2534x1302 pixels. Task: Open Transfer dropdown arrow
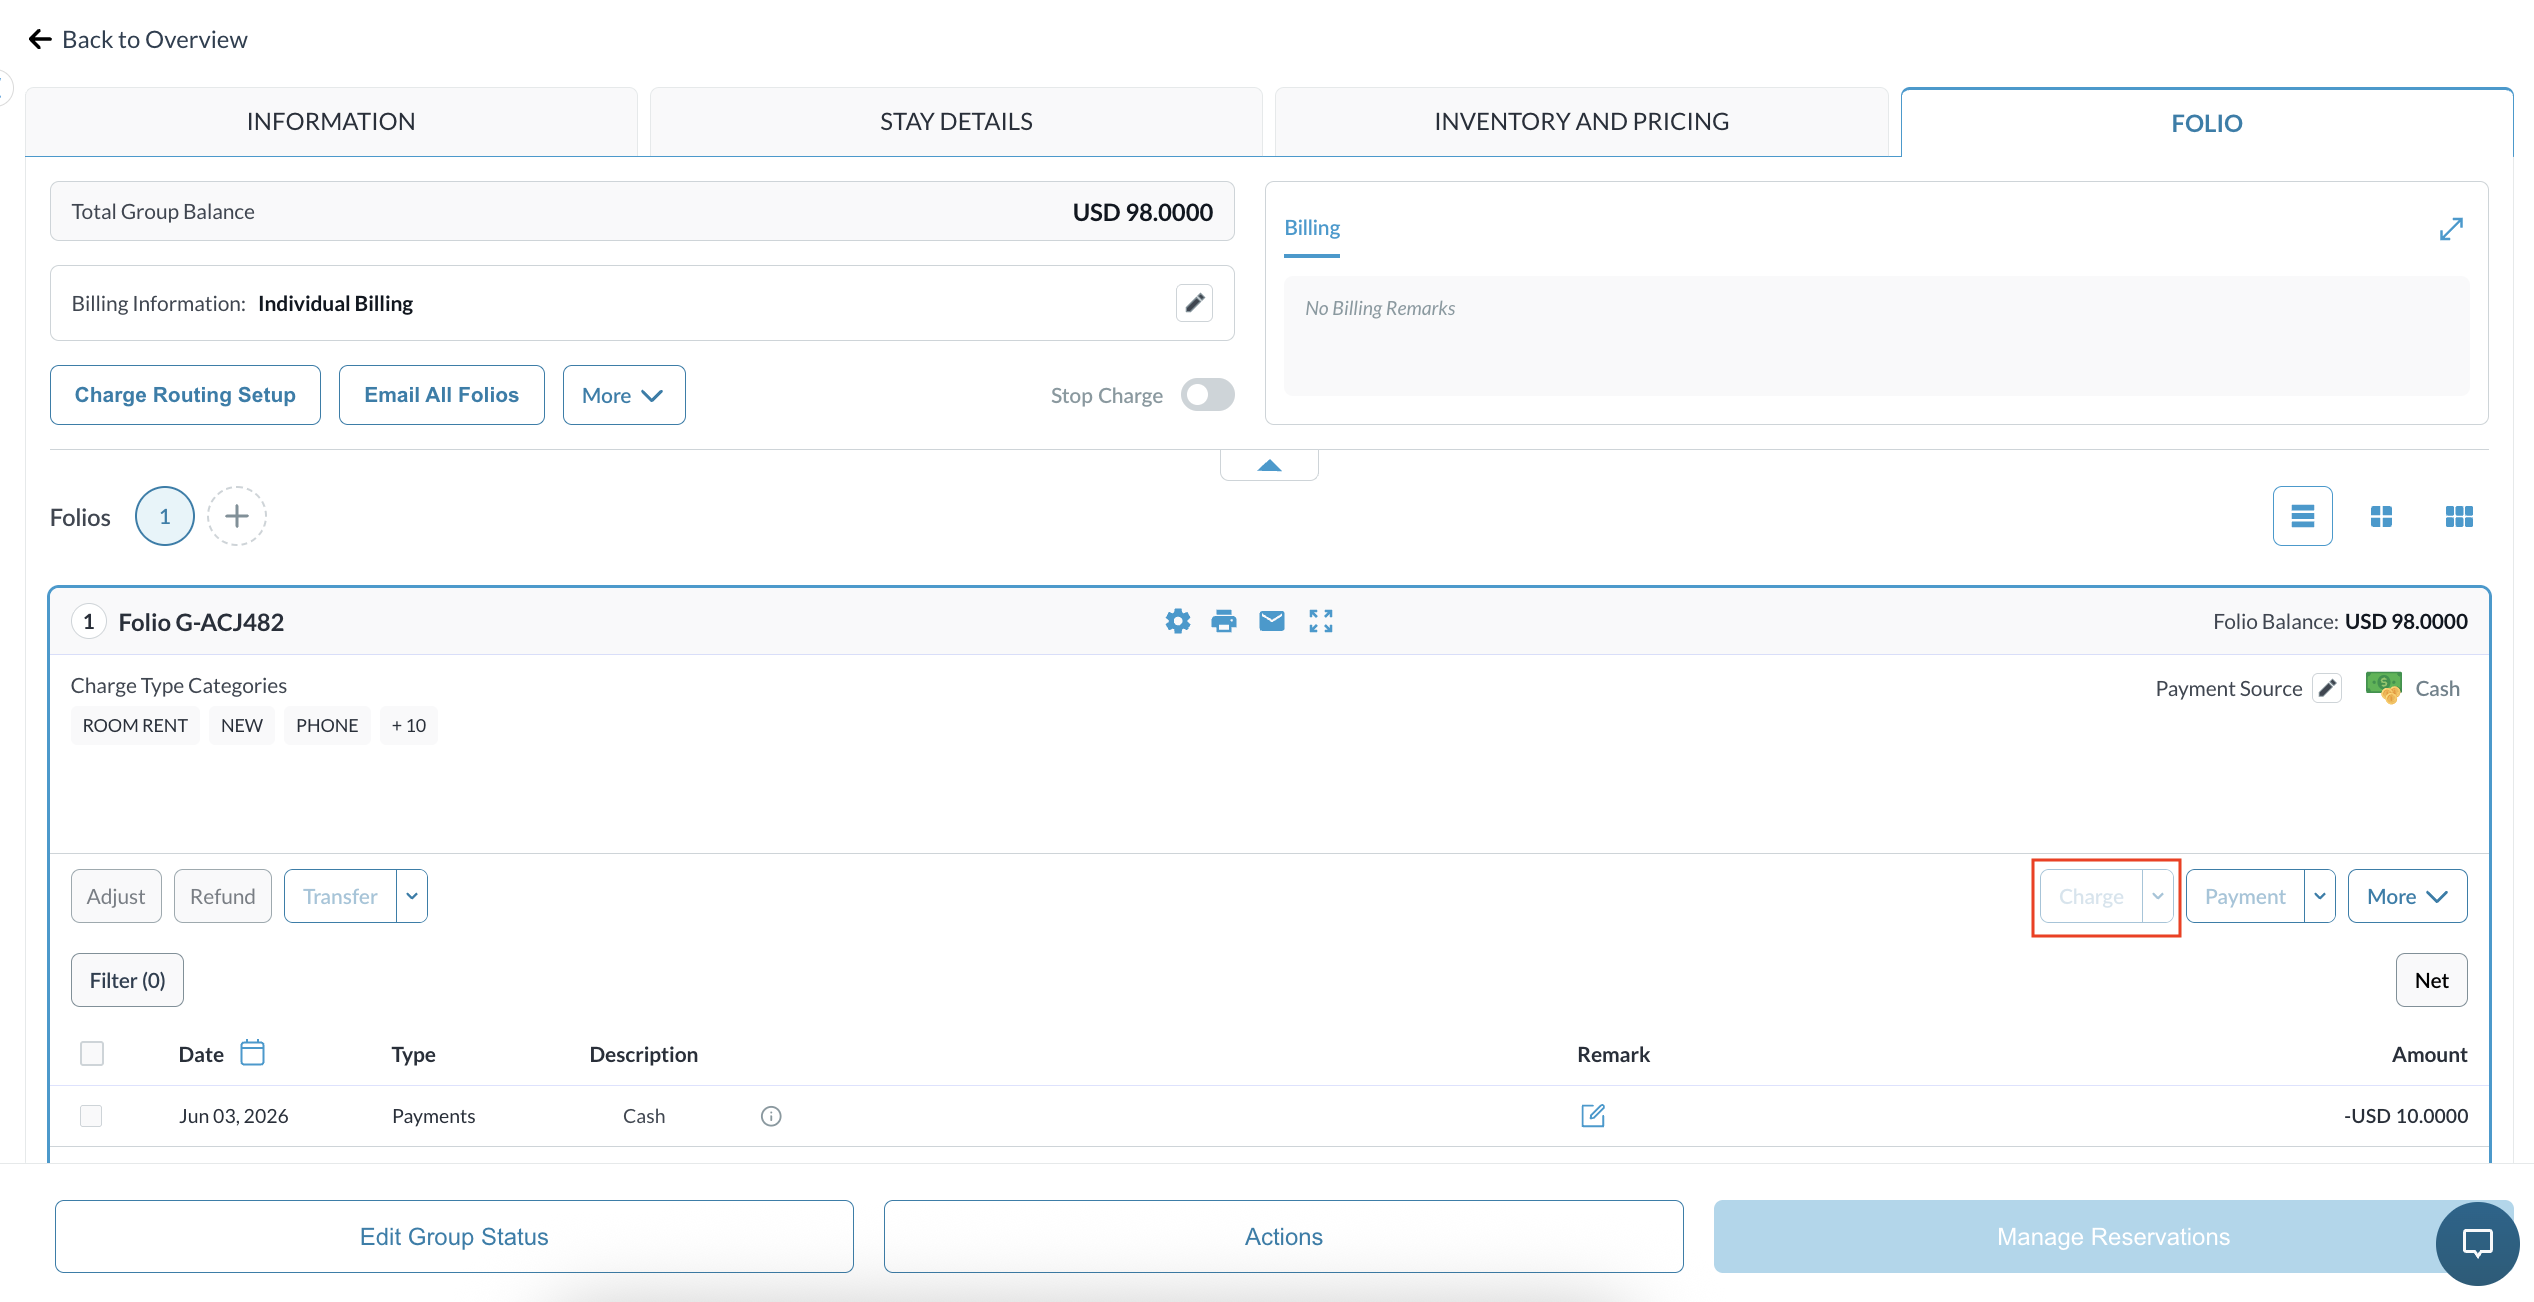pos(412,896)
